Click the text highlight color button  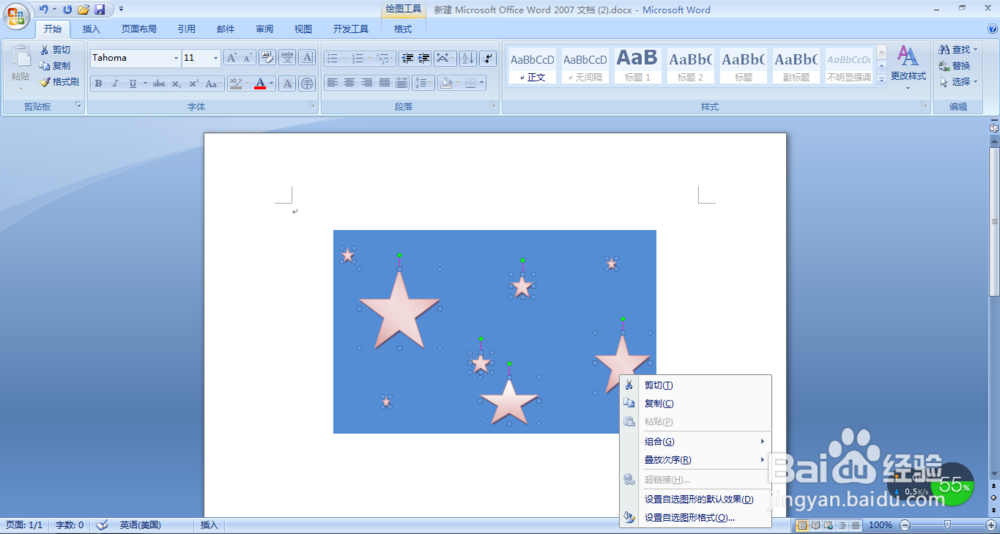236,84
